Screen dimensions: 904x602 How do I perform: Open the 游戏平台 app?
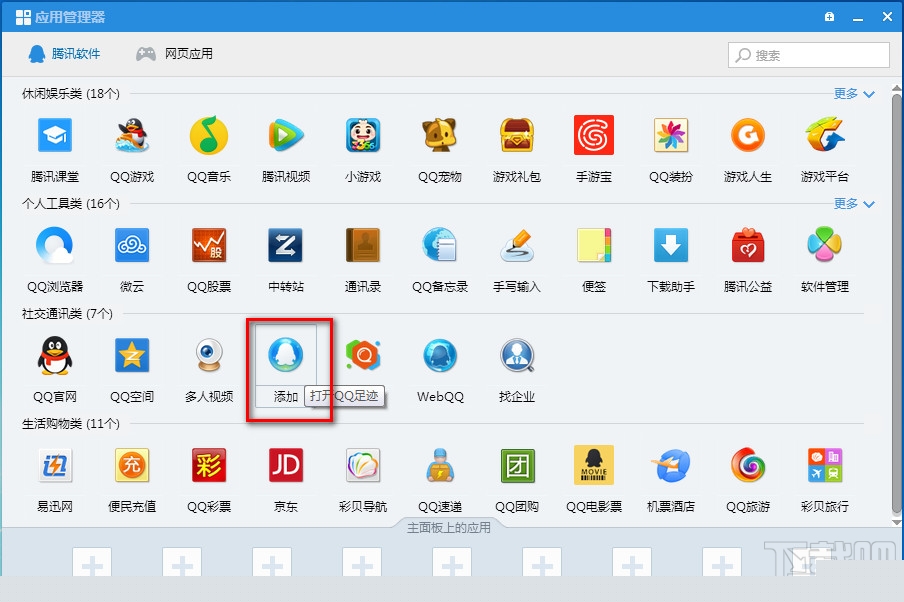824,136
